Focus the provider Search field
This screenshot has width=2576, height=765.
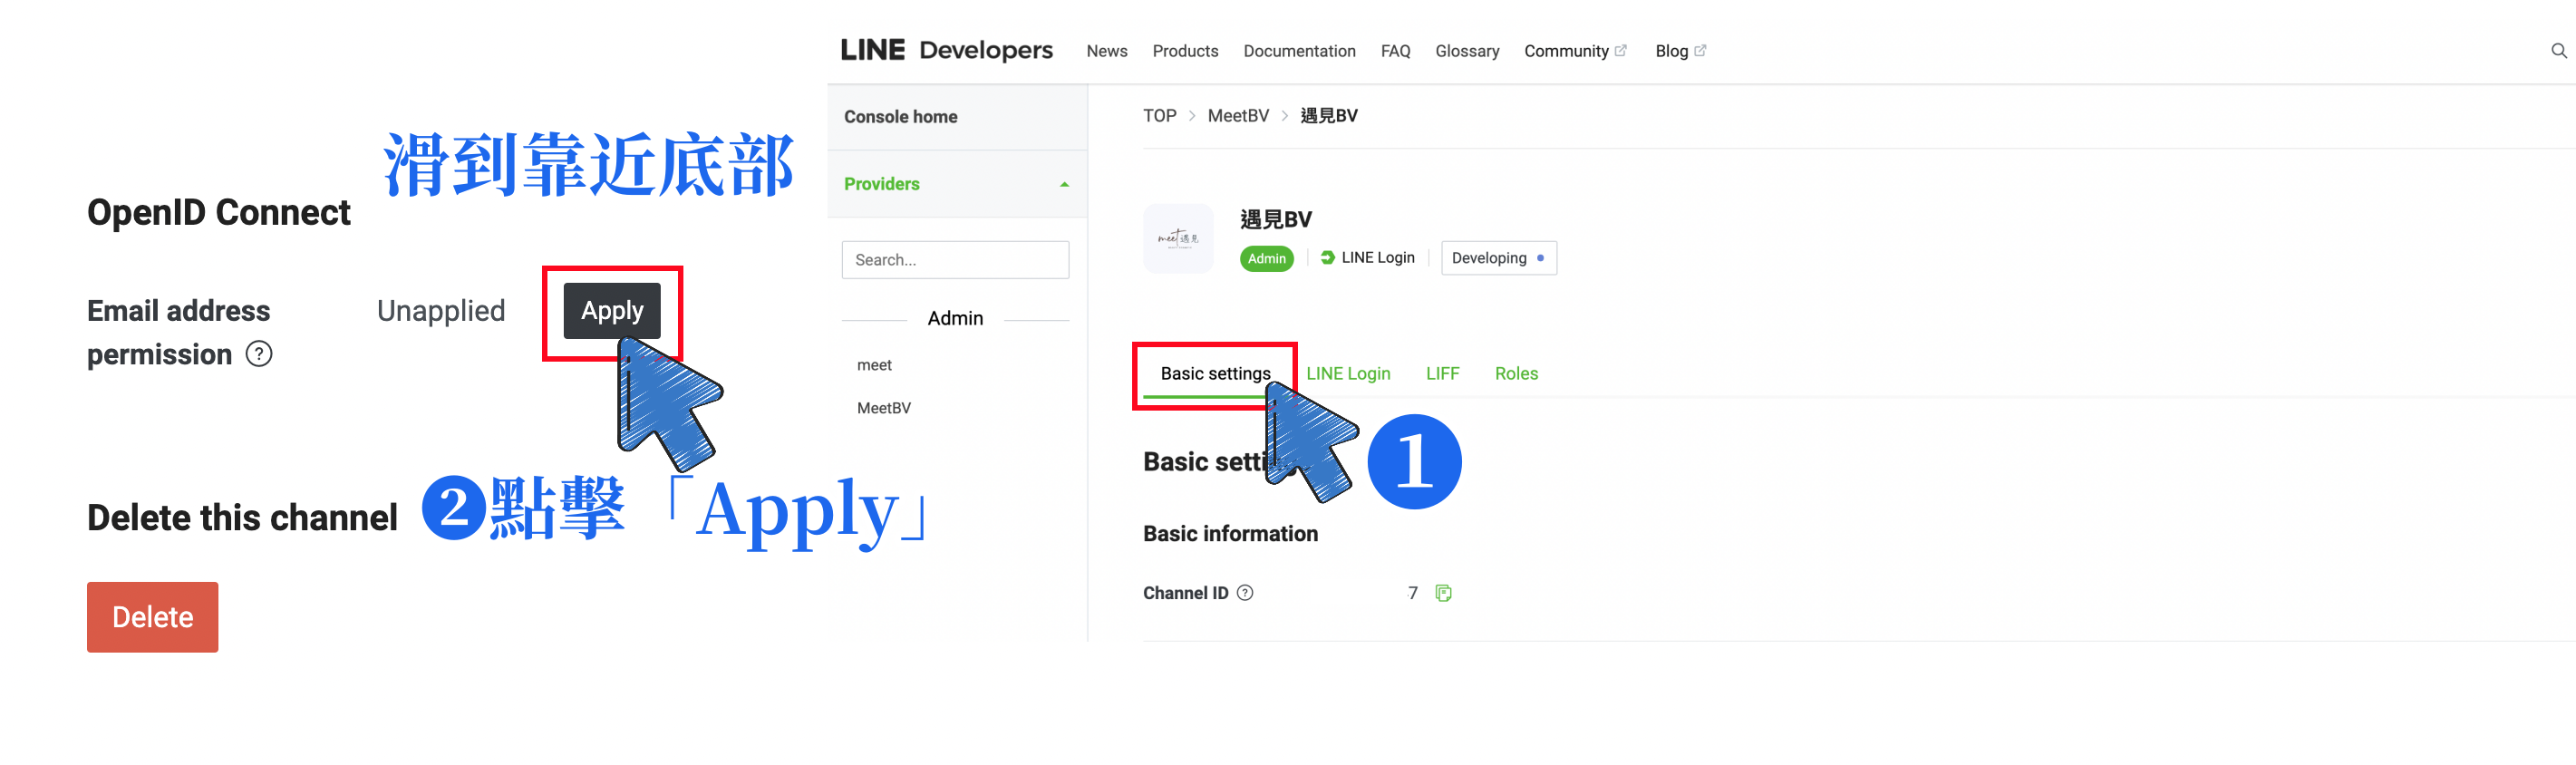955,260
